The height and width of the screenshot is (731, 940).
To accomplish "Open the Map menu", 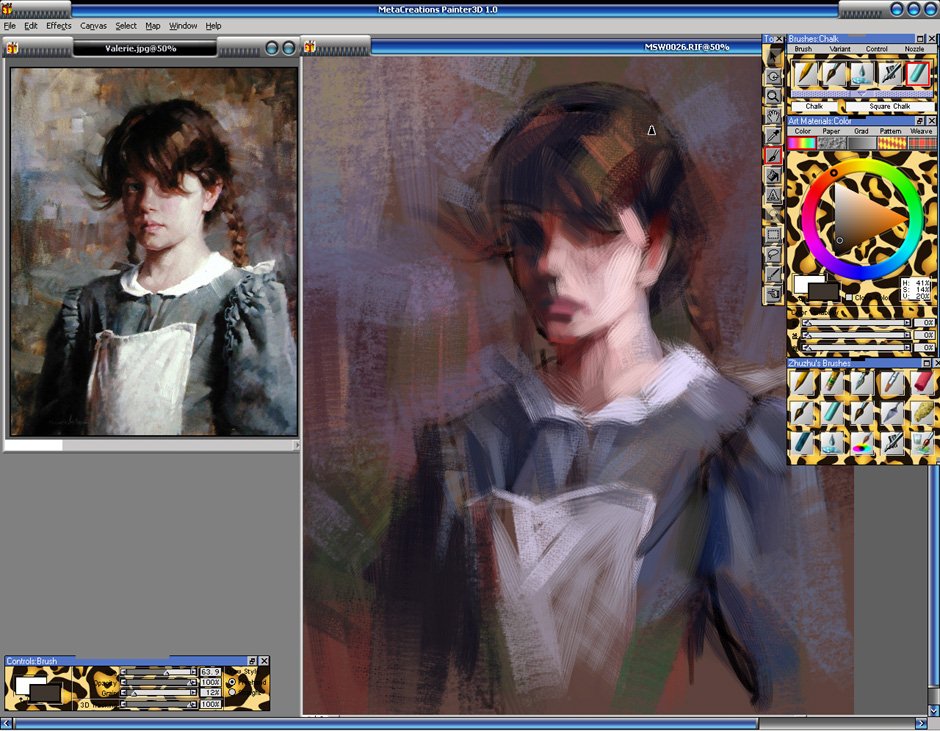I will point(153,26).
